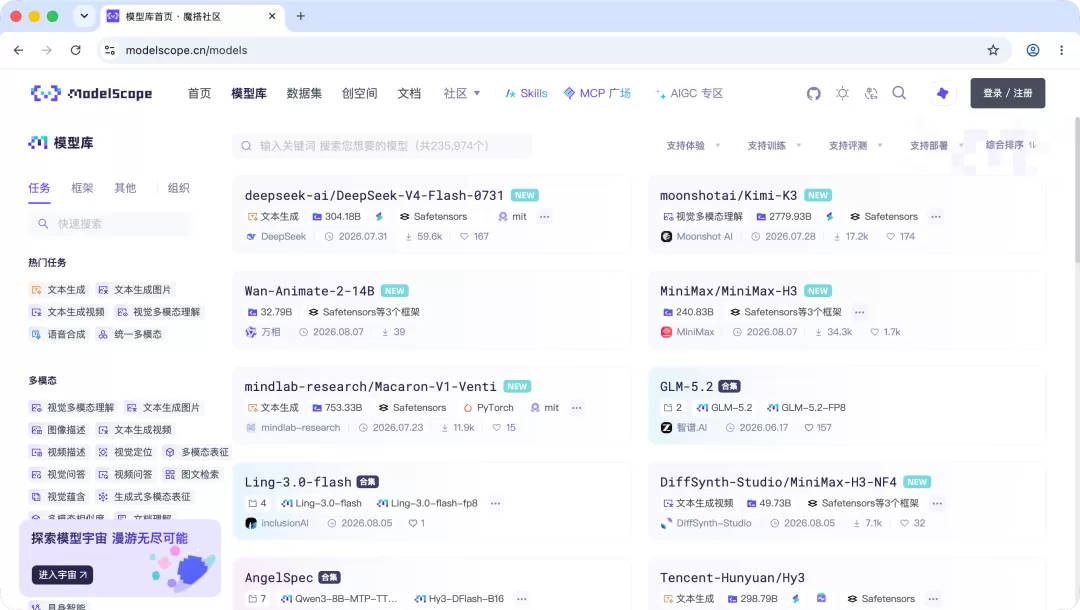Image resolution: width=1080 pixels, height=610 pixels.
Task: Click the more dots on Tencent-Hunyuan/Hy3 card
Action: coord(933,599)
